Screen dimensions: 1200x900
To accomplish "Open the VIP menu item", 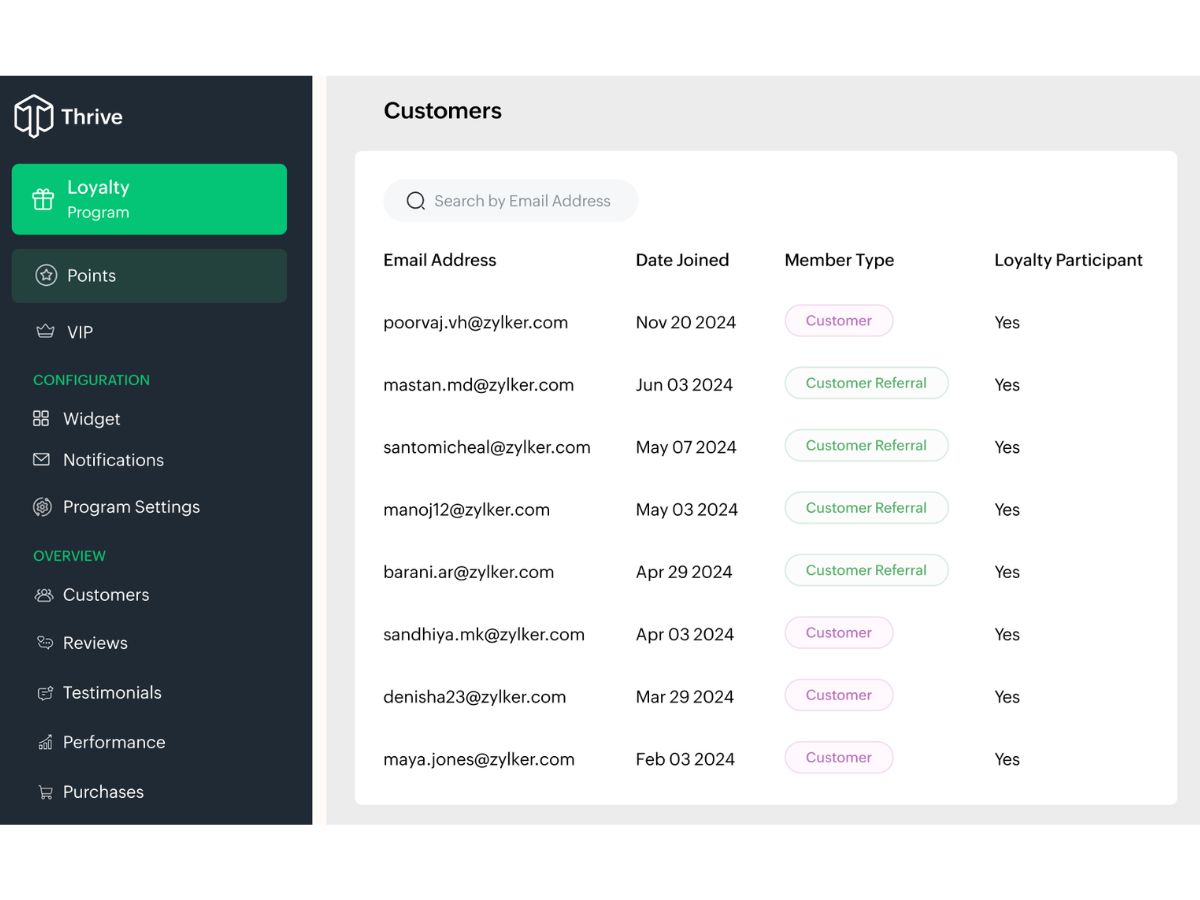I will (x=80, y=332).
